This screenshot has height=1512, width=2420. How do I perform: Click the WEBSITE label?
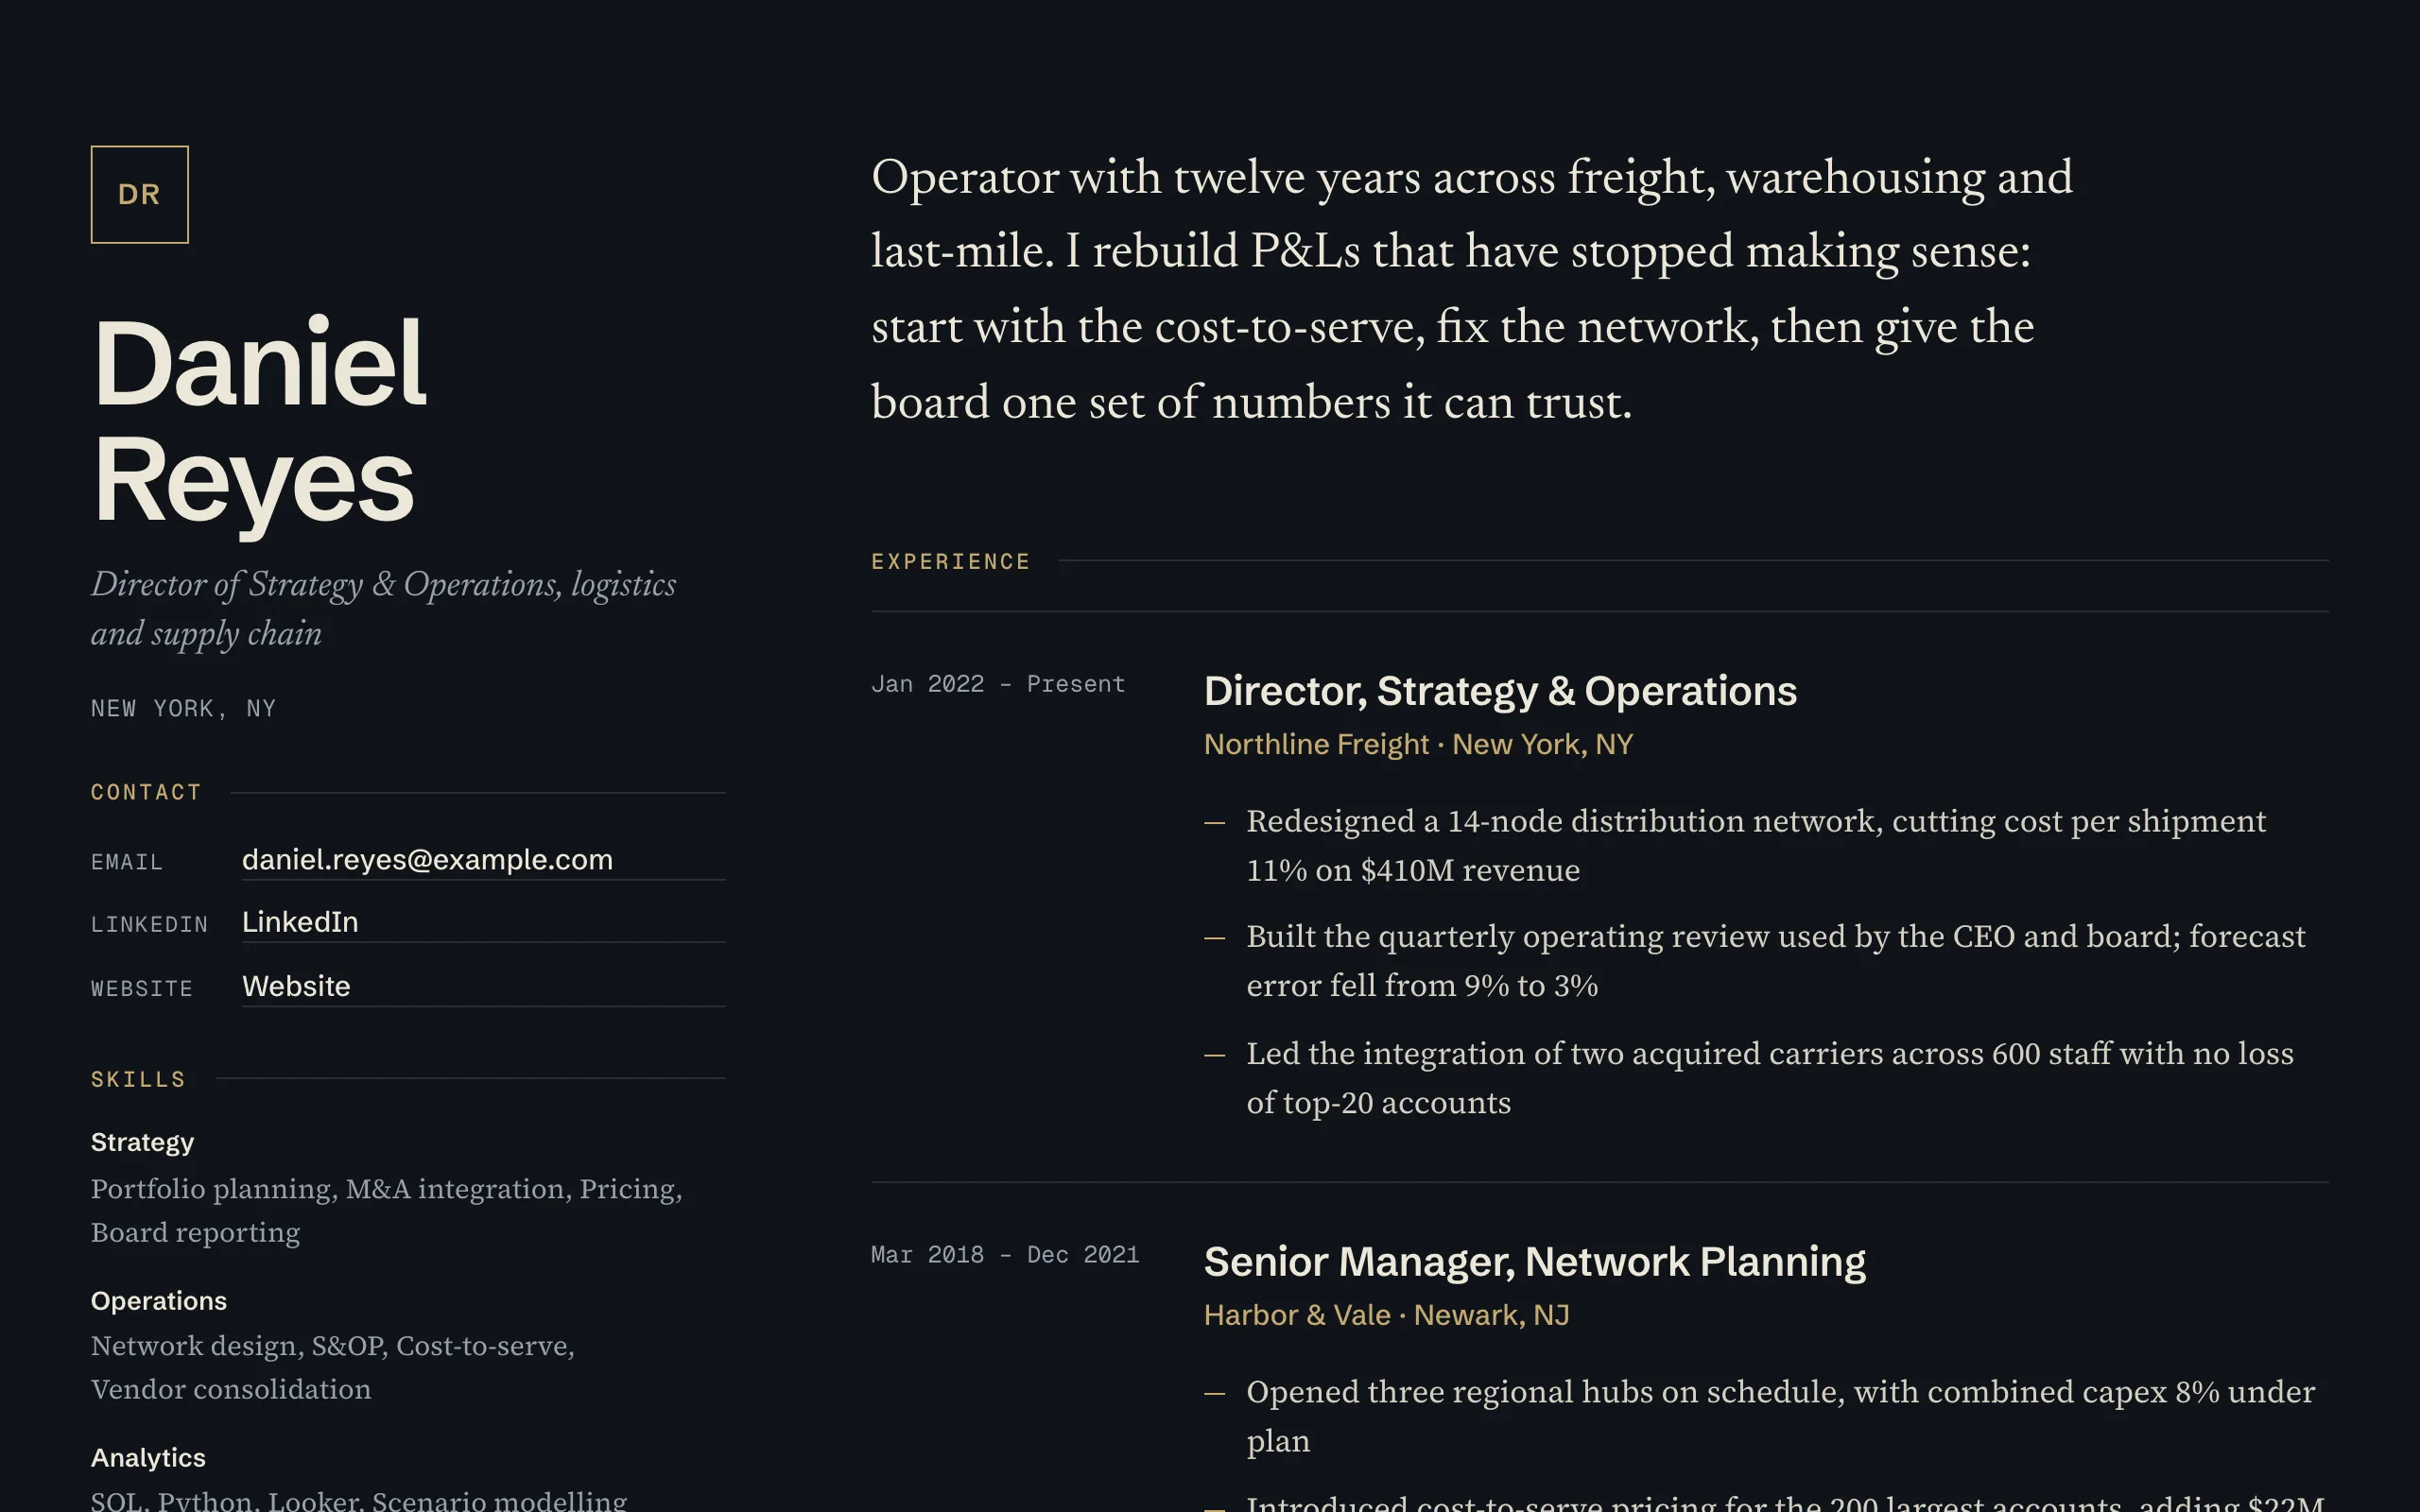pyautogui.click(x=141, y=988)
